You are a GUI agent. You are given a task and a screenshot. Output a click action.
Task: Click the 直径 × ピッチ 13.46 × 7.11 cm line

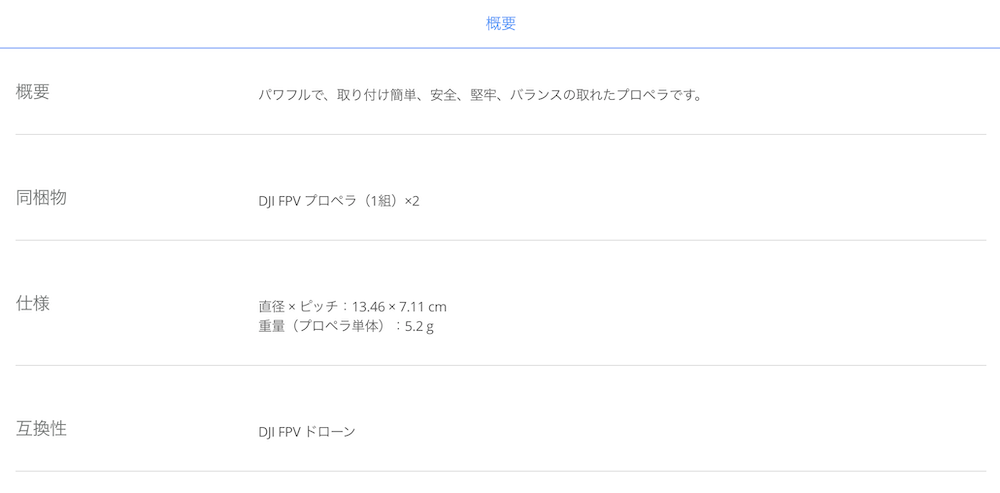(352, 307)
